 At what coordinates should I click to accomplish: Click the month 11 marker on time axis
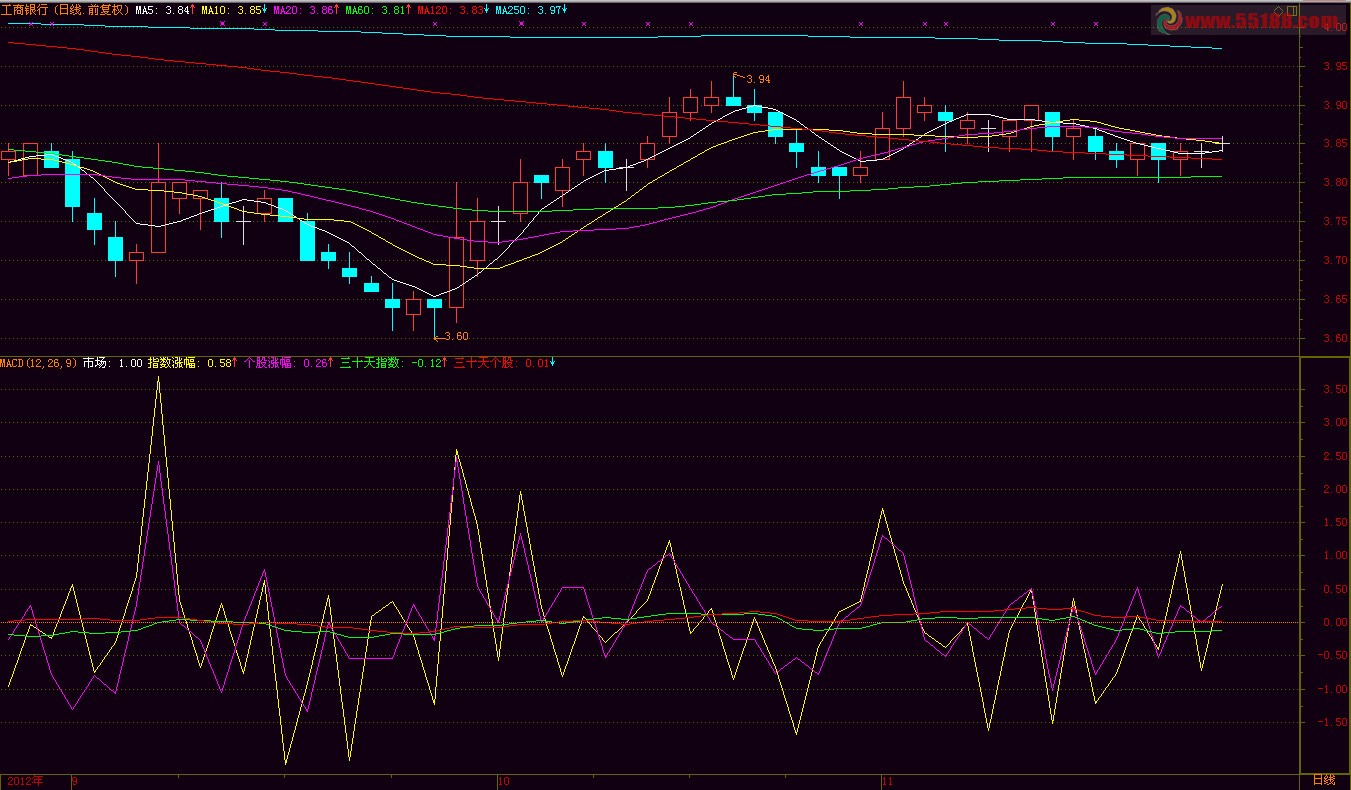click(x=886, y=781)
